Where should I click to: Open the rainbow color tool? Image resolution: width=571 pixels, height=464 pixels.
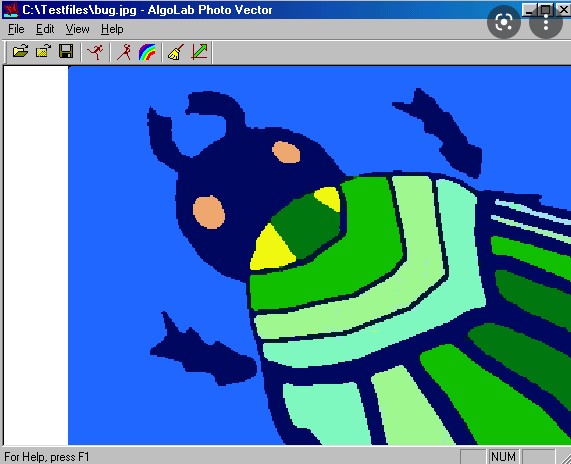click(x=147, y=52)
